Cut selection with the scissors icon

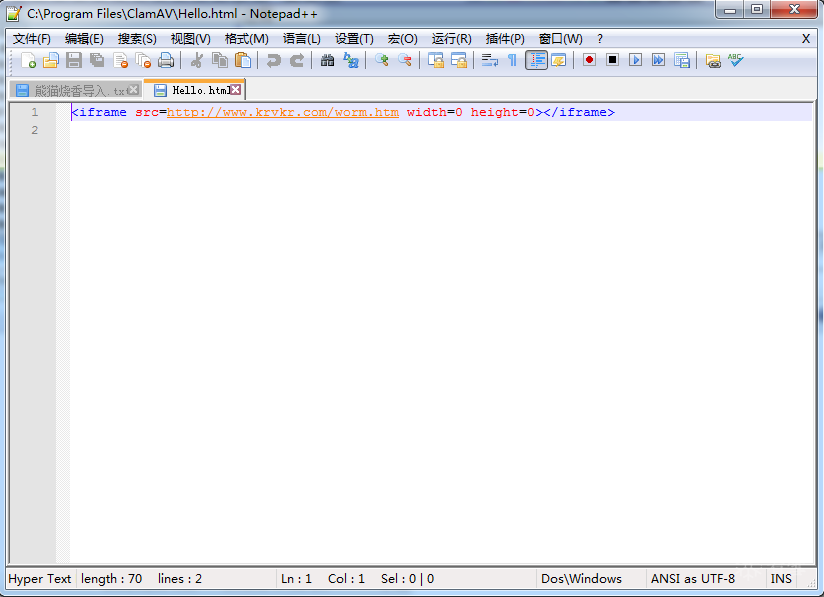197,60
